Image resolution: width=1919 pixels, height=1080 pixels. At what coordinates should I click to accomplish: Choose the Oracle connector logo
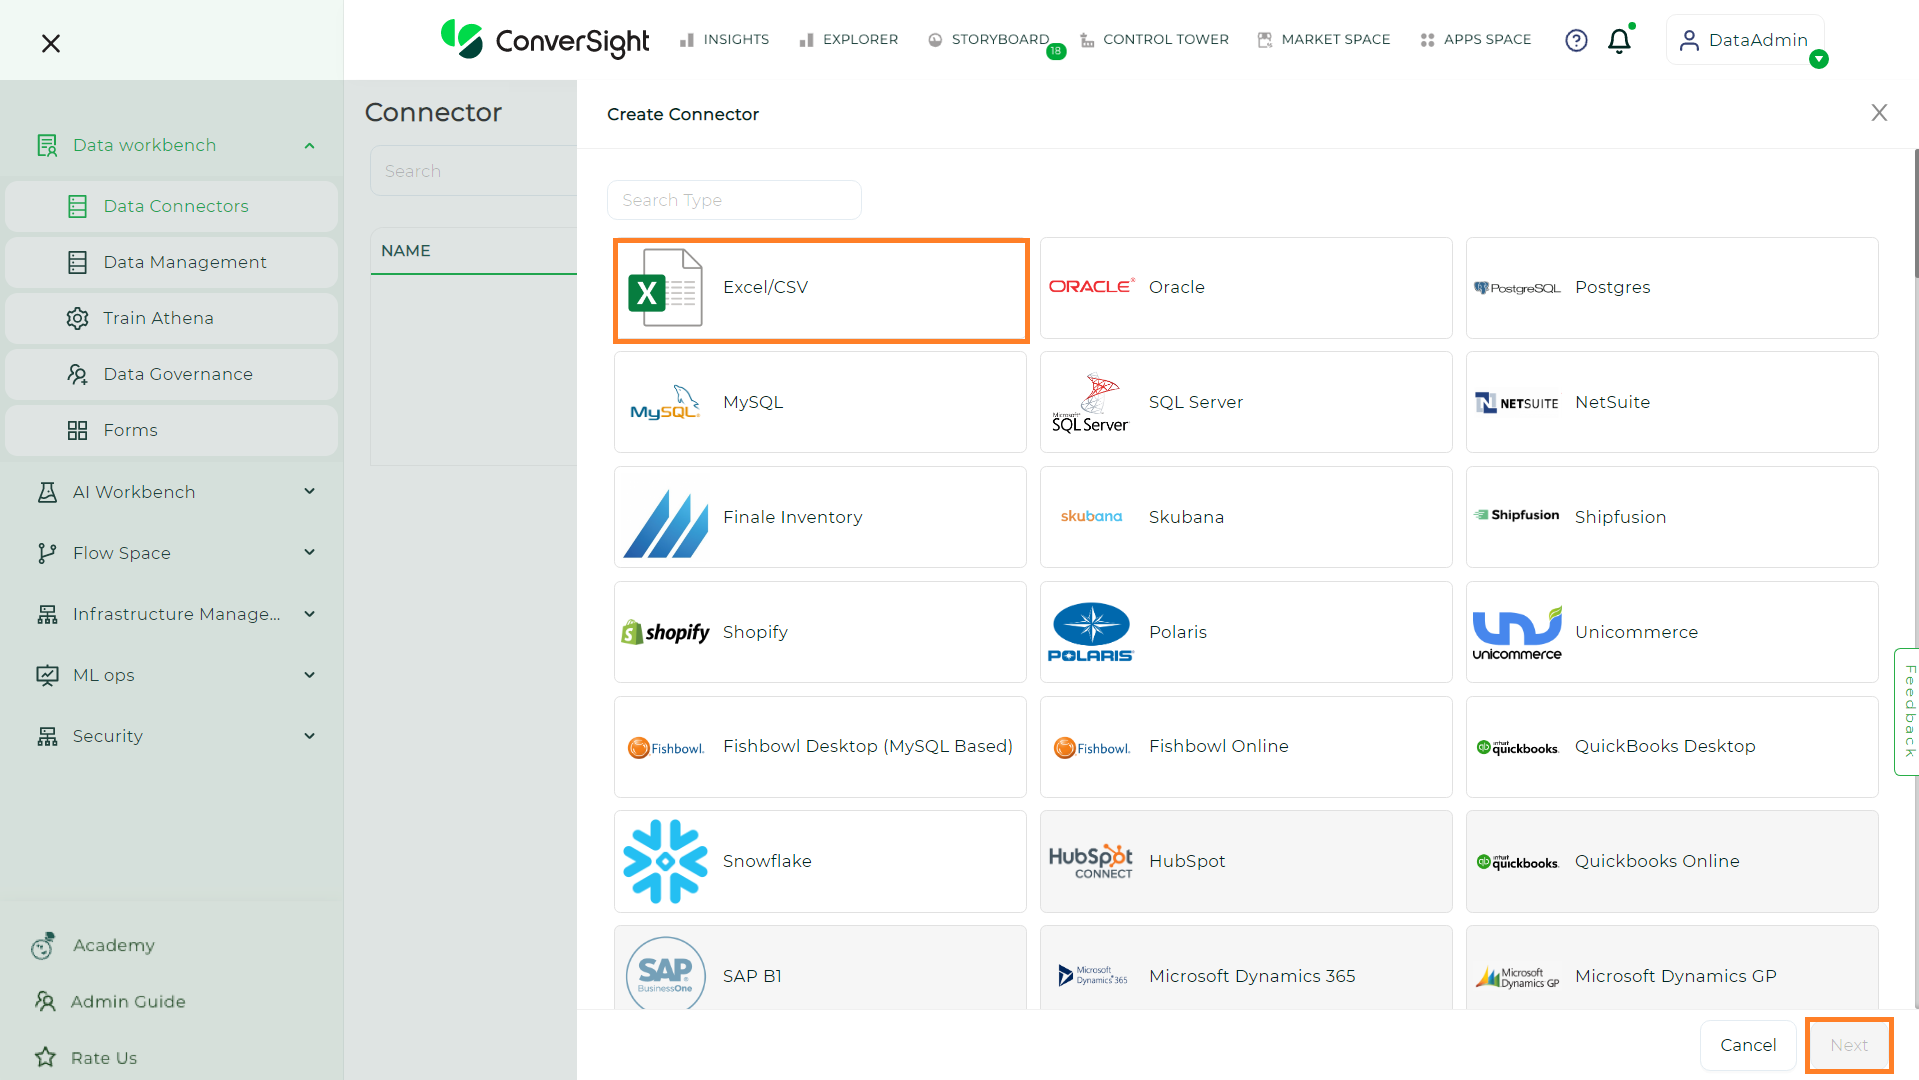pos(1091,286)
